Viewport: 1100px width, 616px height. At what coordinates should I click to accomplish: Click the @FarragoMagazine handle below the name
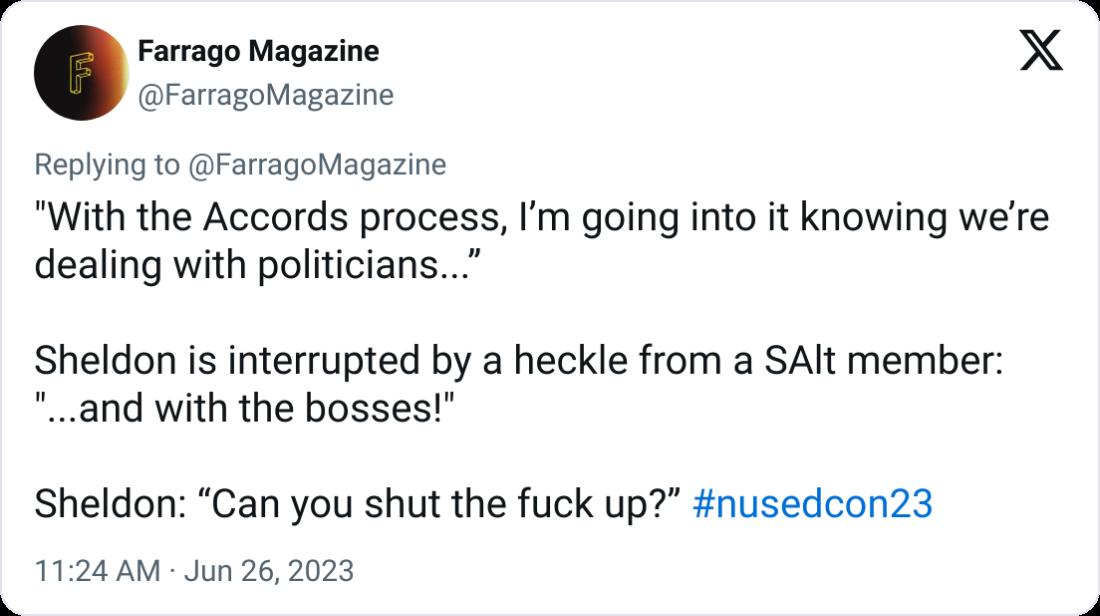pos(264,95)
